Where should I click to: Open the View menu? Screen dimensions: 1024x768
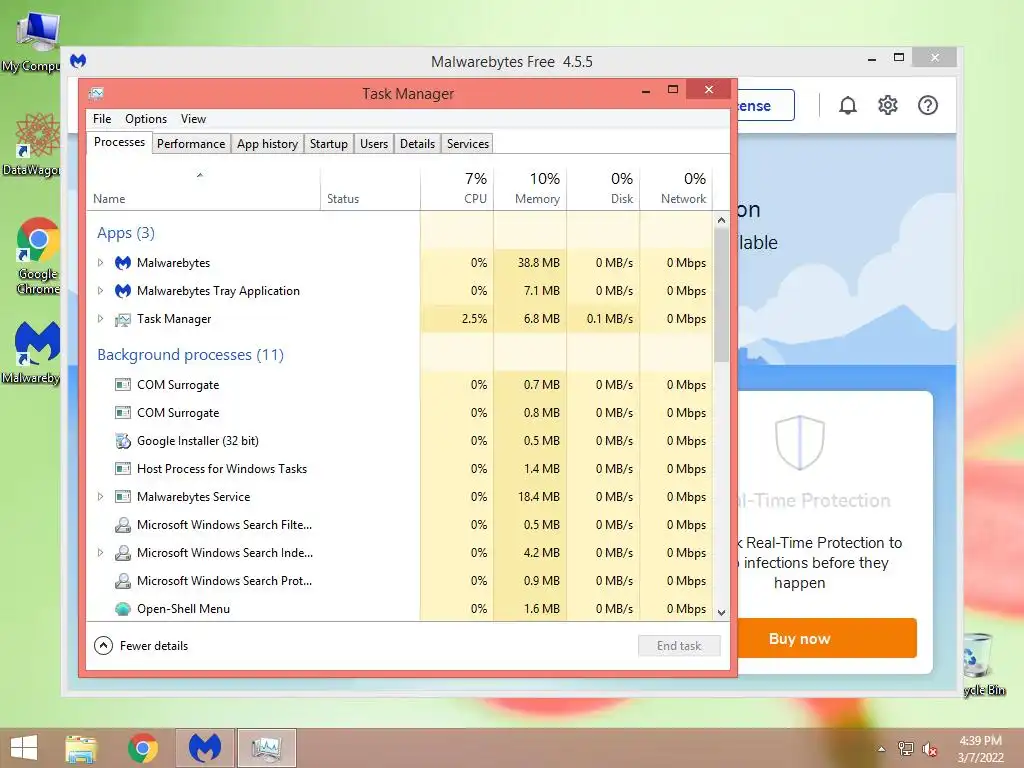pyautogui.click(x=193, y=119)
